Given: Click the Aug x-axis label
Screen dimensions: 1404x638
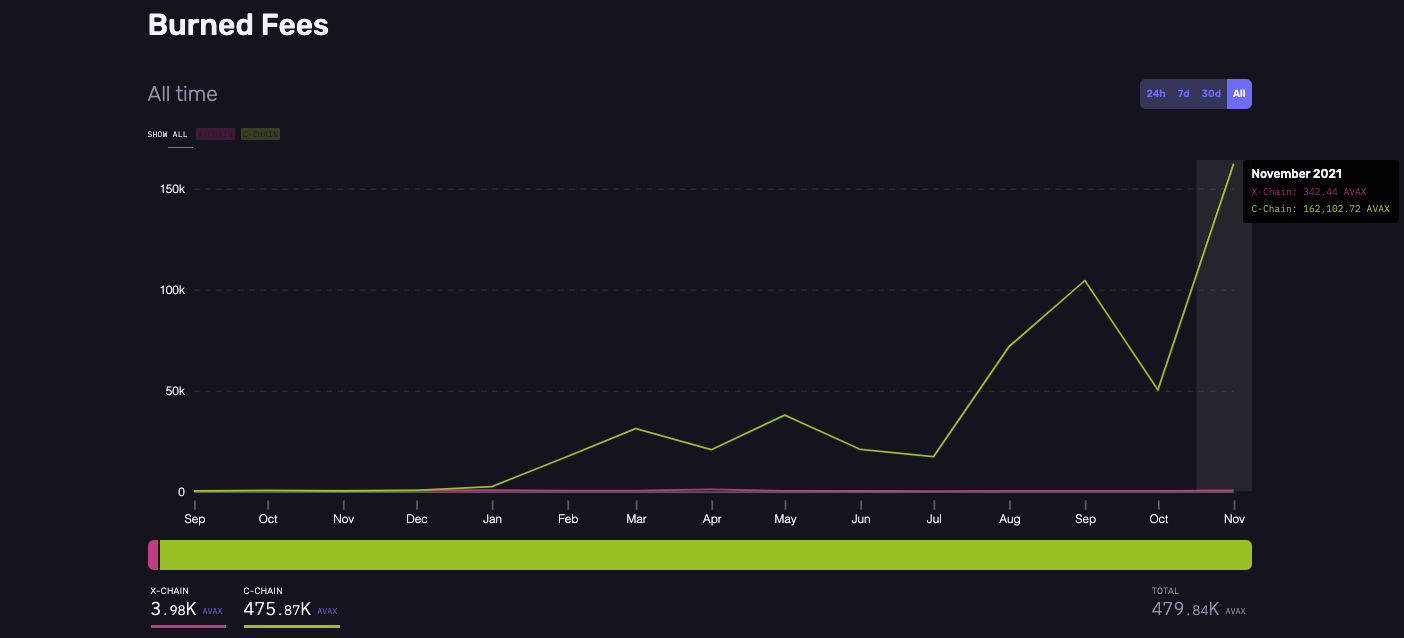Looking at the screenshot, I should (x=1010, y=519).
